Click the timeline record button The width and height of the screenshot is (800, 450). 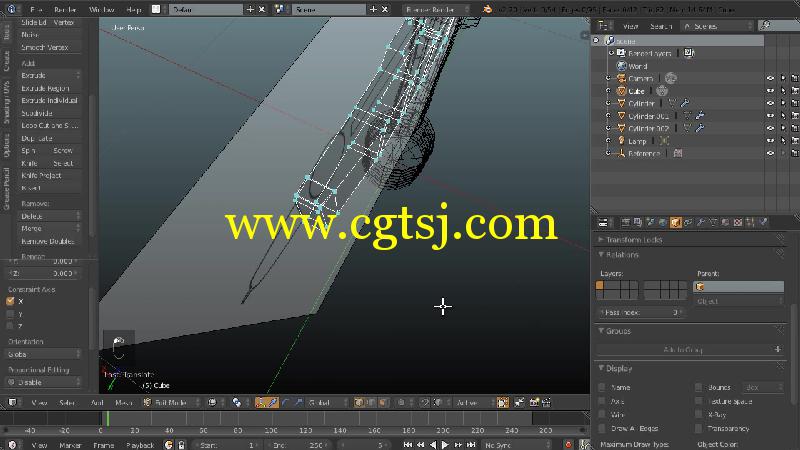(568, 445)
